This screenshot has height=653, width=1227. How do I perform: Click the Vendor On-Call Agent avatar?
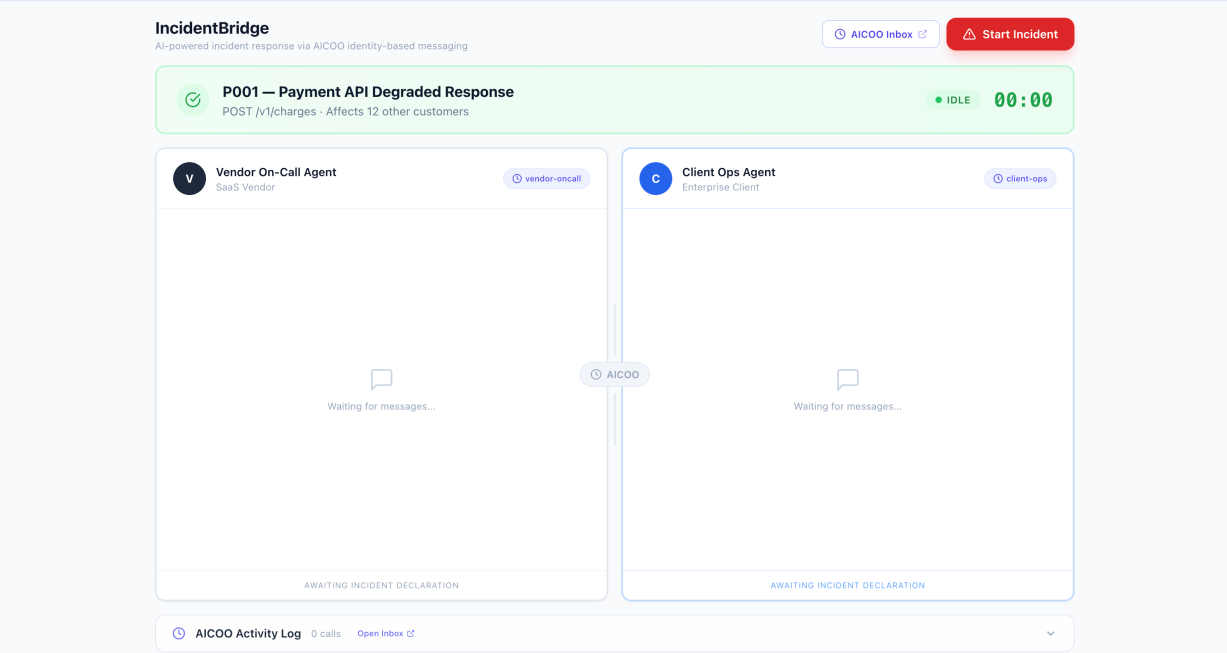pyautogui.click(x=189, y=179)
